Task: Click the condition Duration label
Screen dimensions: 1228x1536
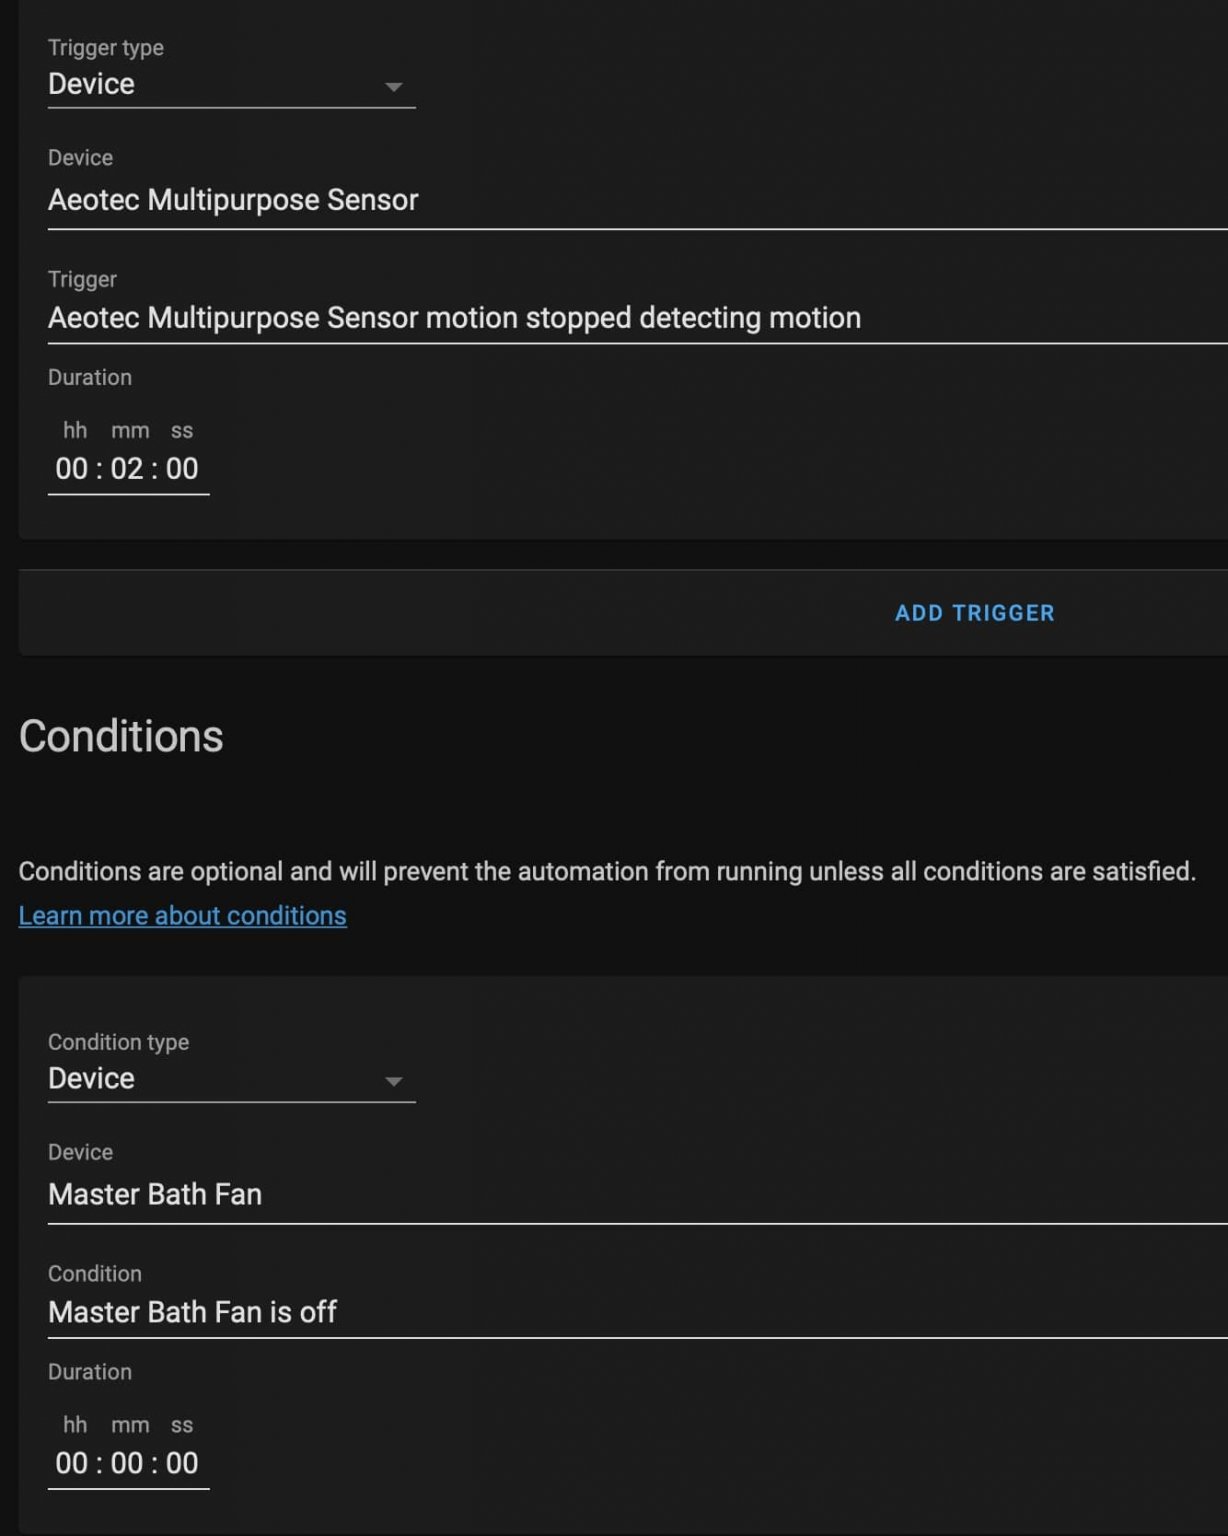Action: coord(90,1372)
